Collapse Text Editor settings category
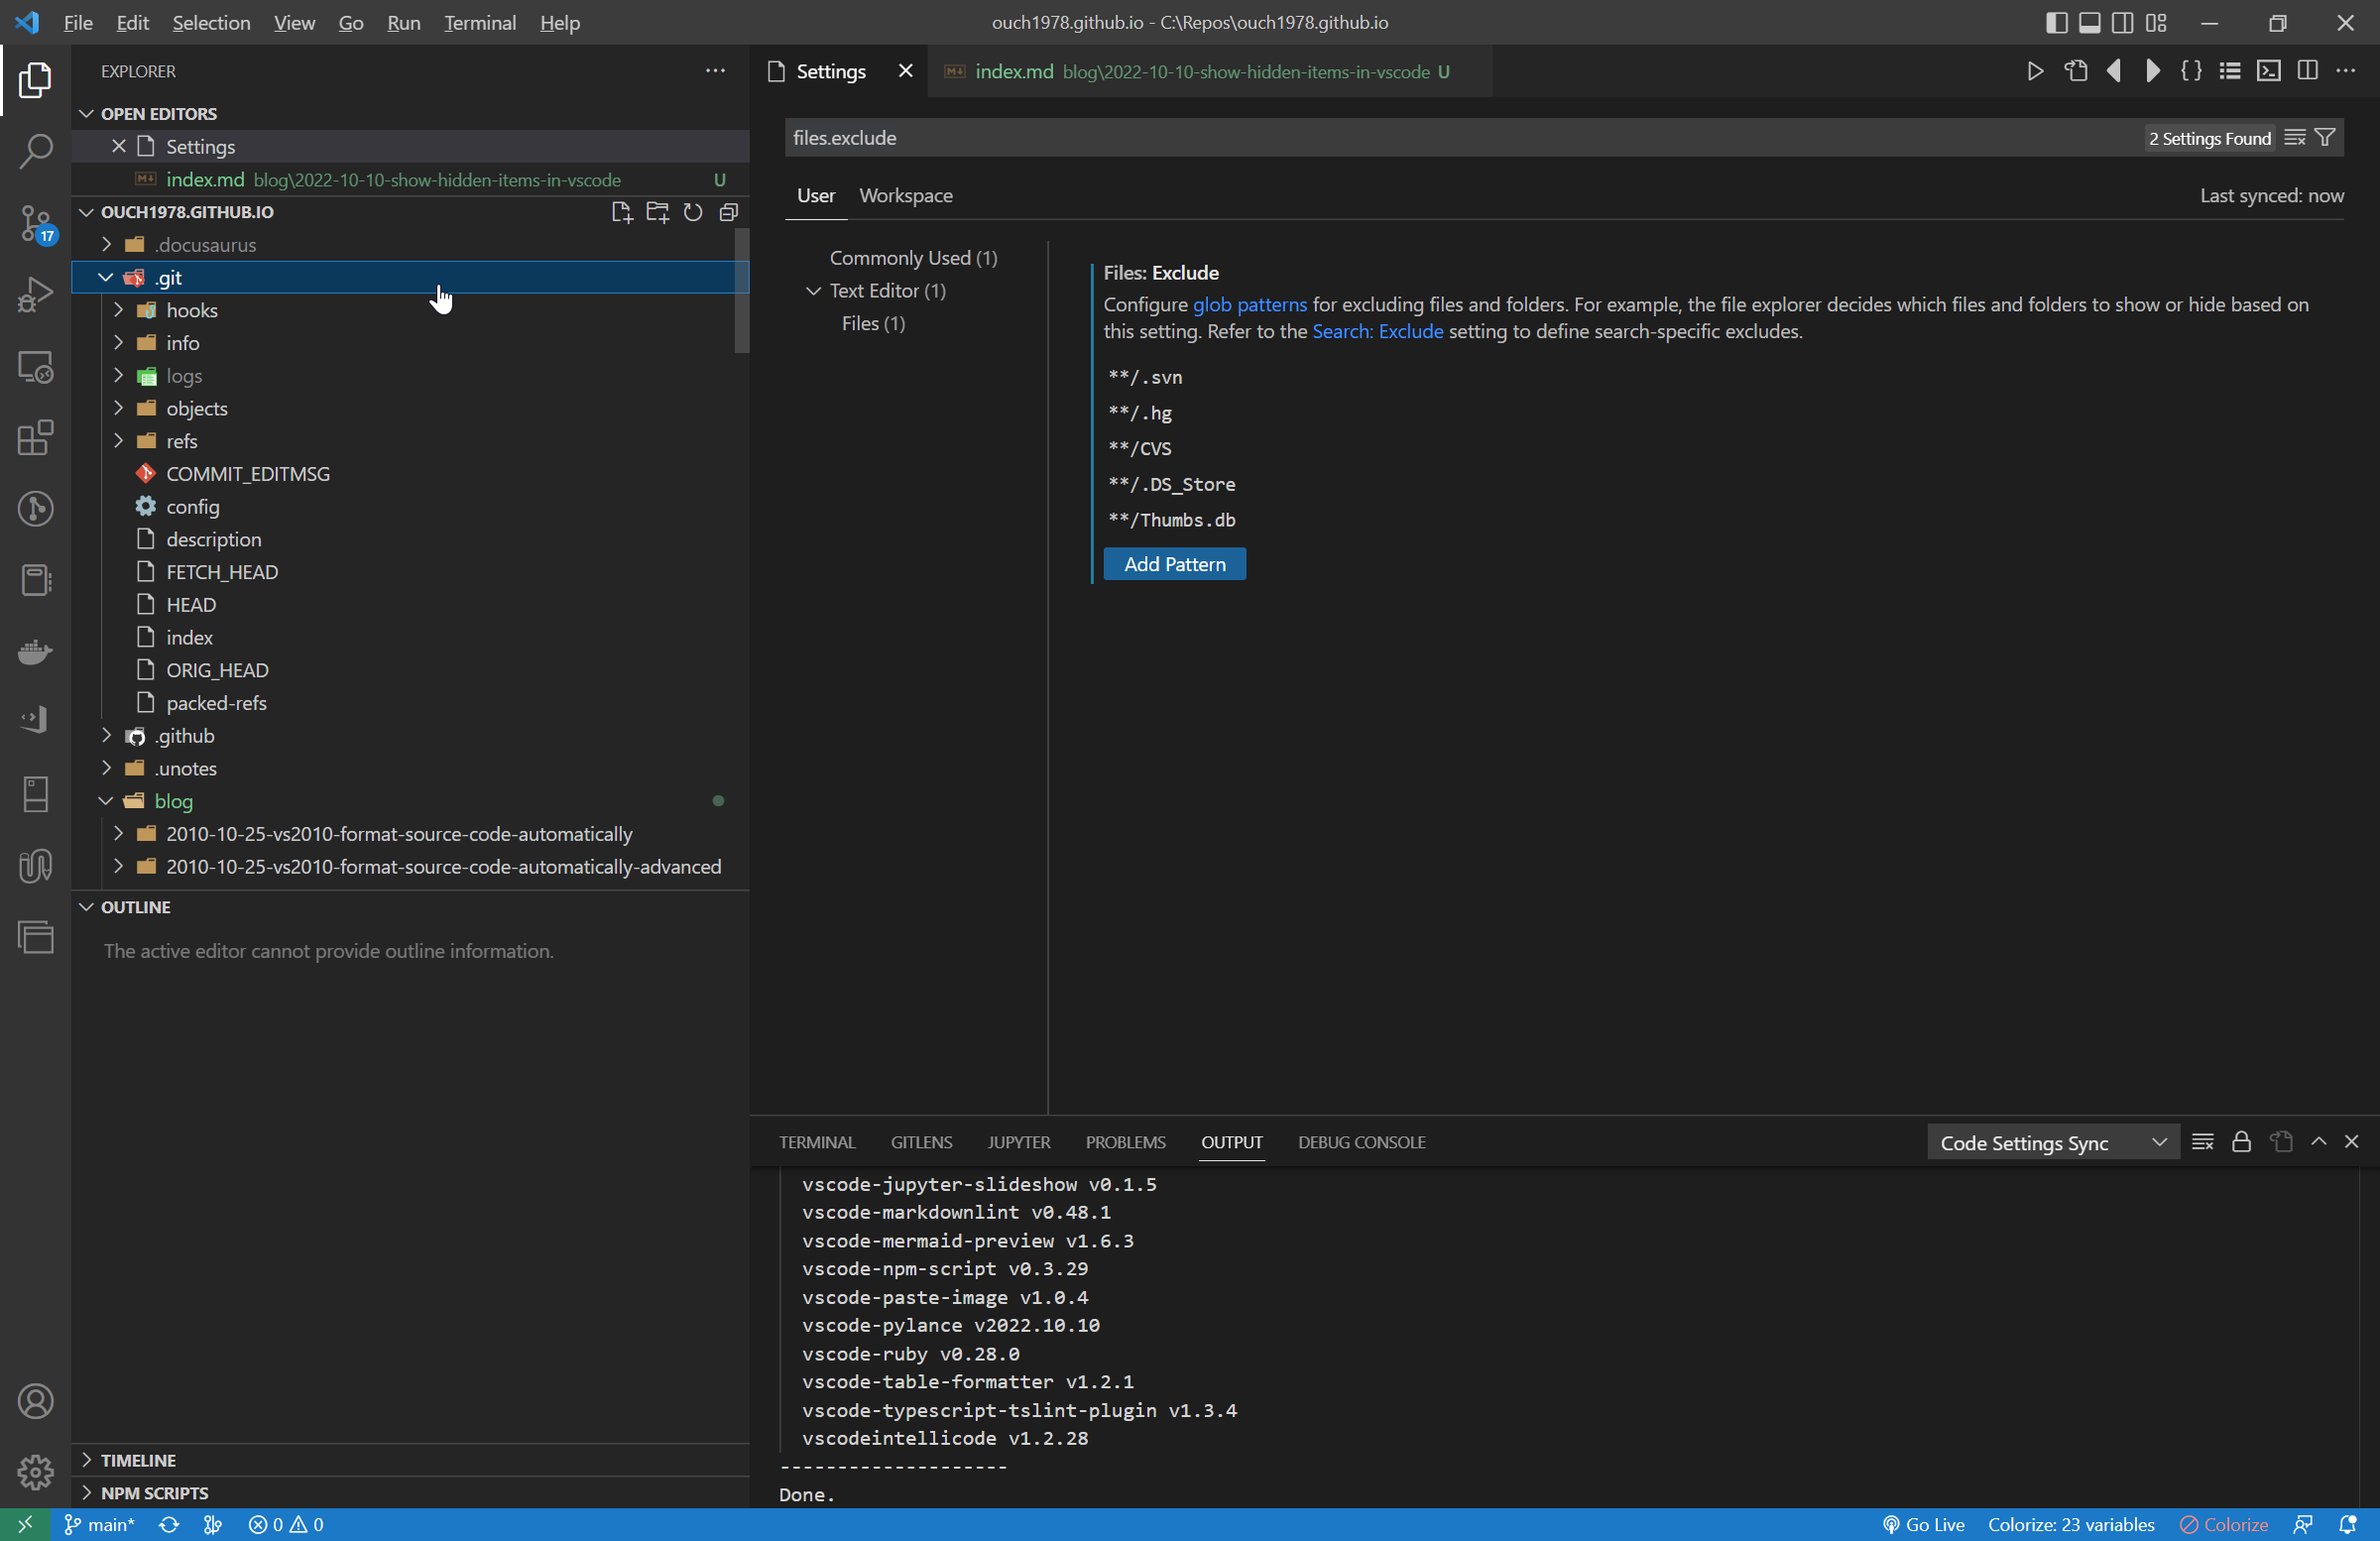Screen dimensions: 2380x1541 pyautogui.click(x=814, y=291)
